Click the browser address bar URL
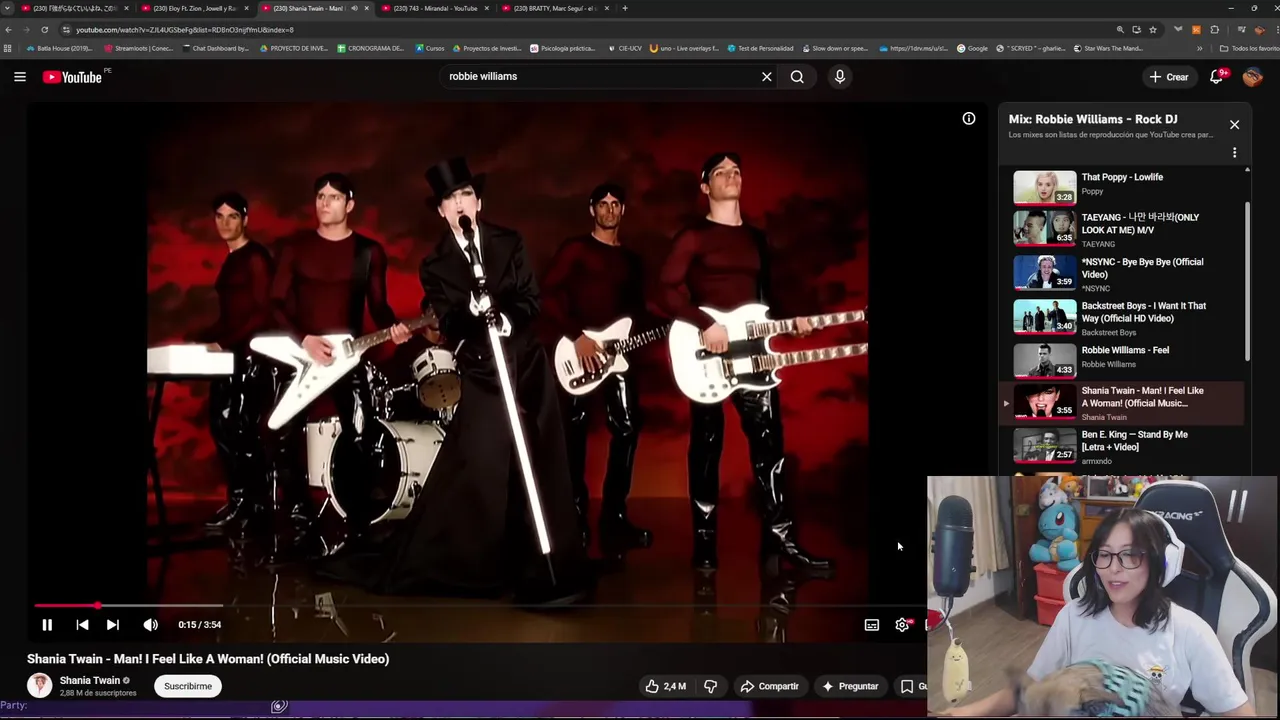The width and height of the screenshot is (1280, 720). pyautogui.click(x=185, y=30)
